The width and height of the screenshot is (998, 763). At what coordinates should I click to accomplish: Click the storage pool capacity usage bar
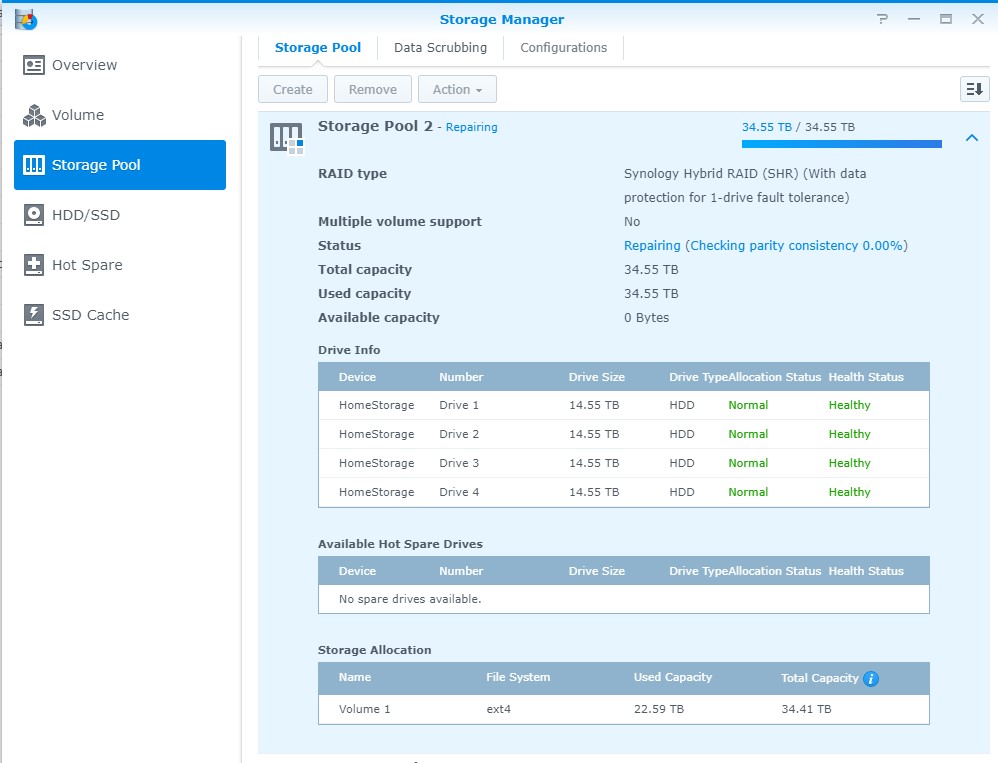(x=841, y=144)
